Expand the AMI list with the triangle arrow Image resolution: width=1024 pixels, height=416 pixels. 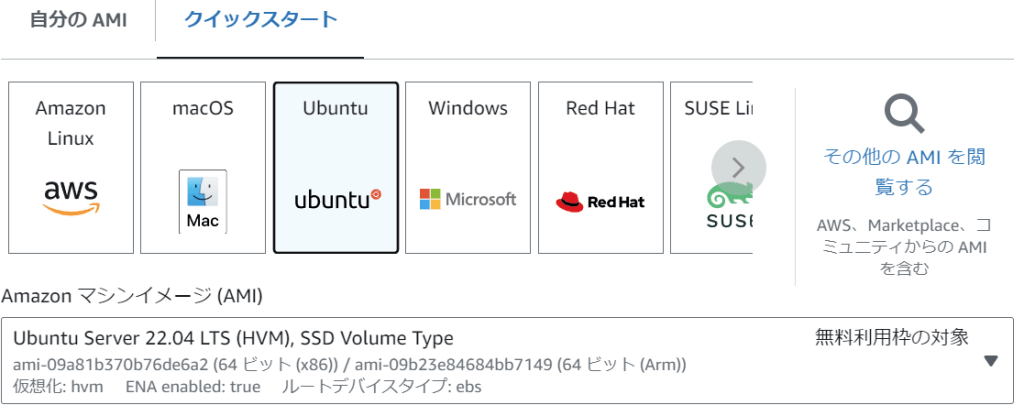click(x=991, y=361)
